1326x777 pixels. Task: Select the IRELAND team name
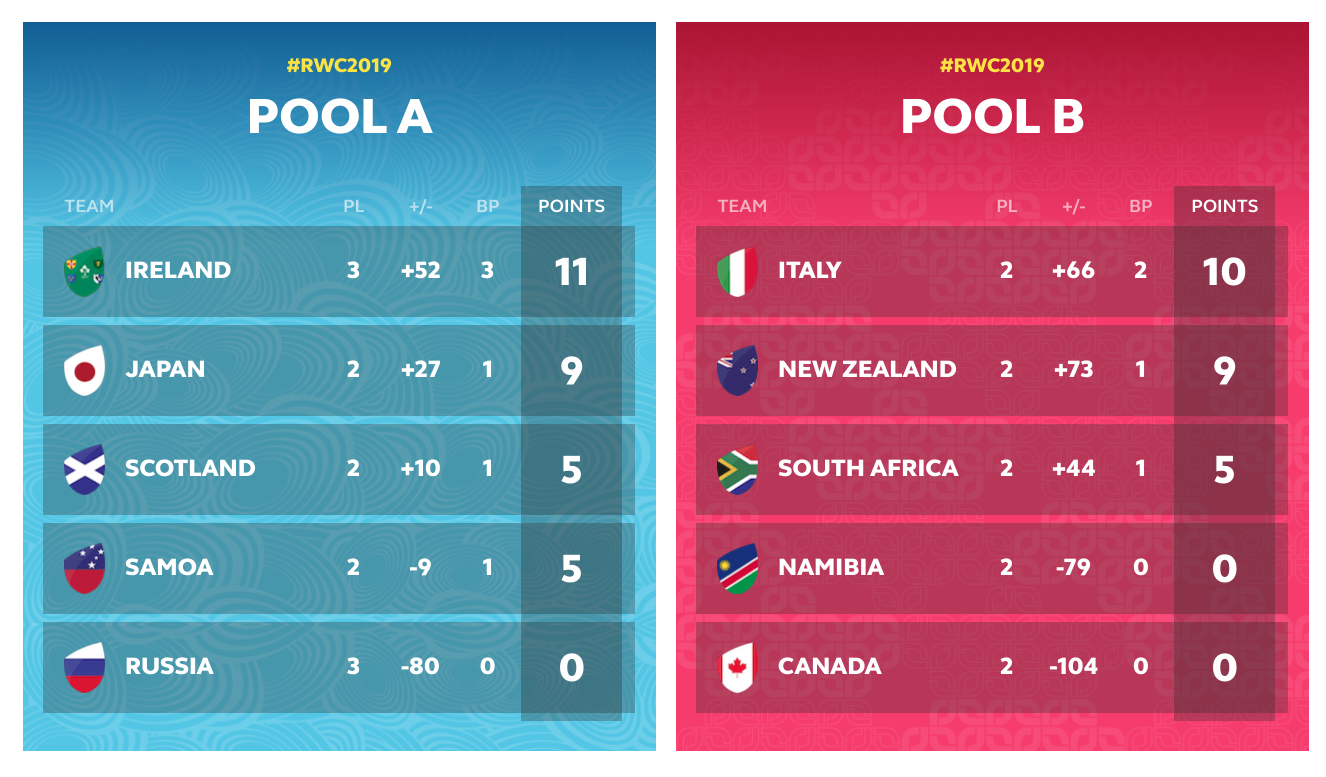178,270
